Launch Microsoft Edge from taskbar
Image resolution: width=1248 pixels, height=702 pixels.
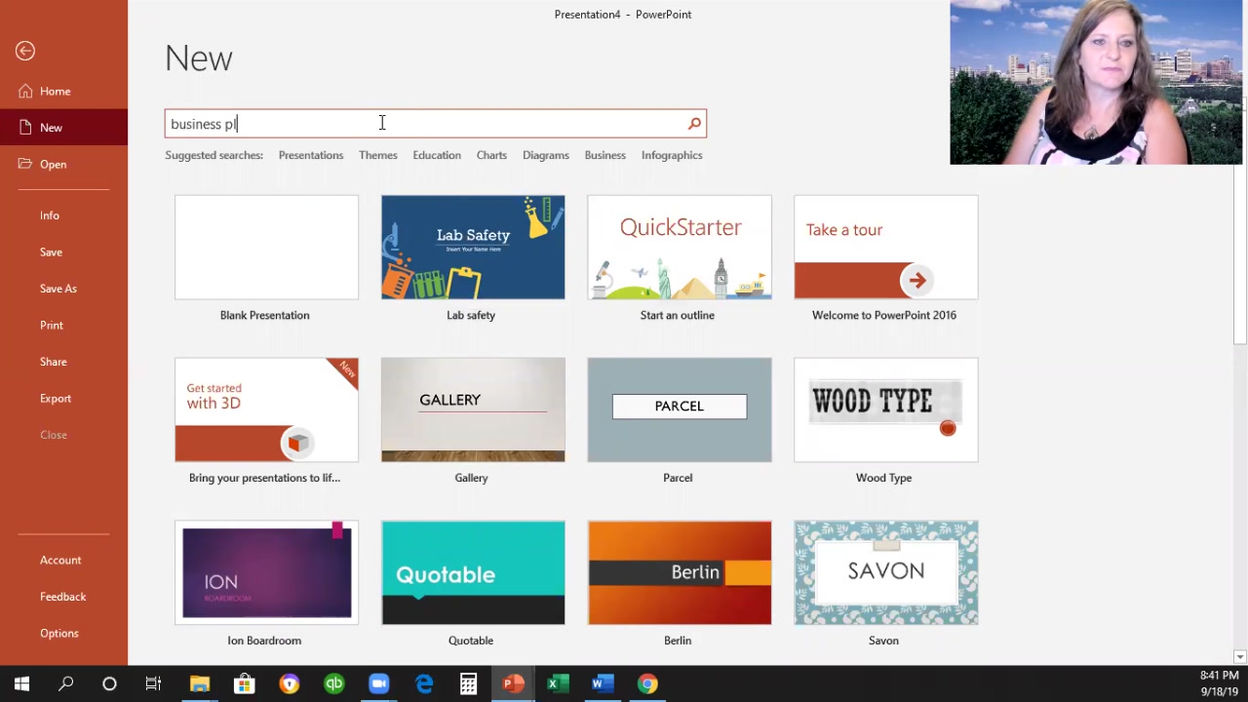(x=424, y=684)
